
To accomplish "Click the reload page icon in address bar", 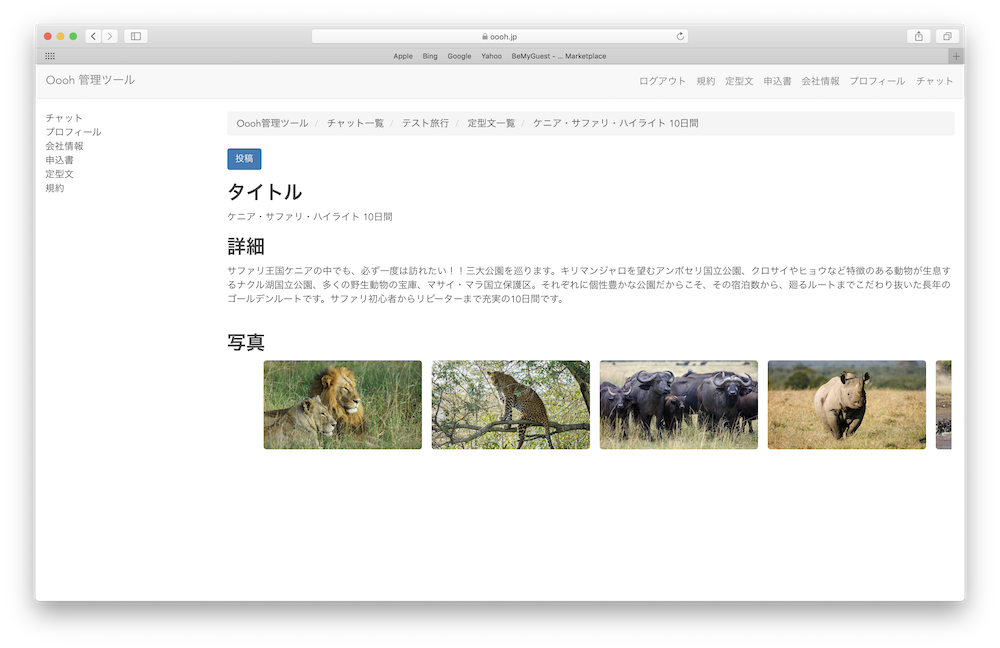I will click(680, 36).
